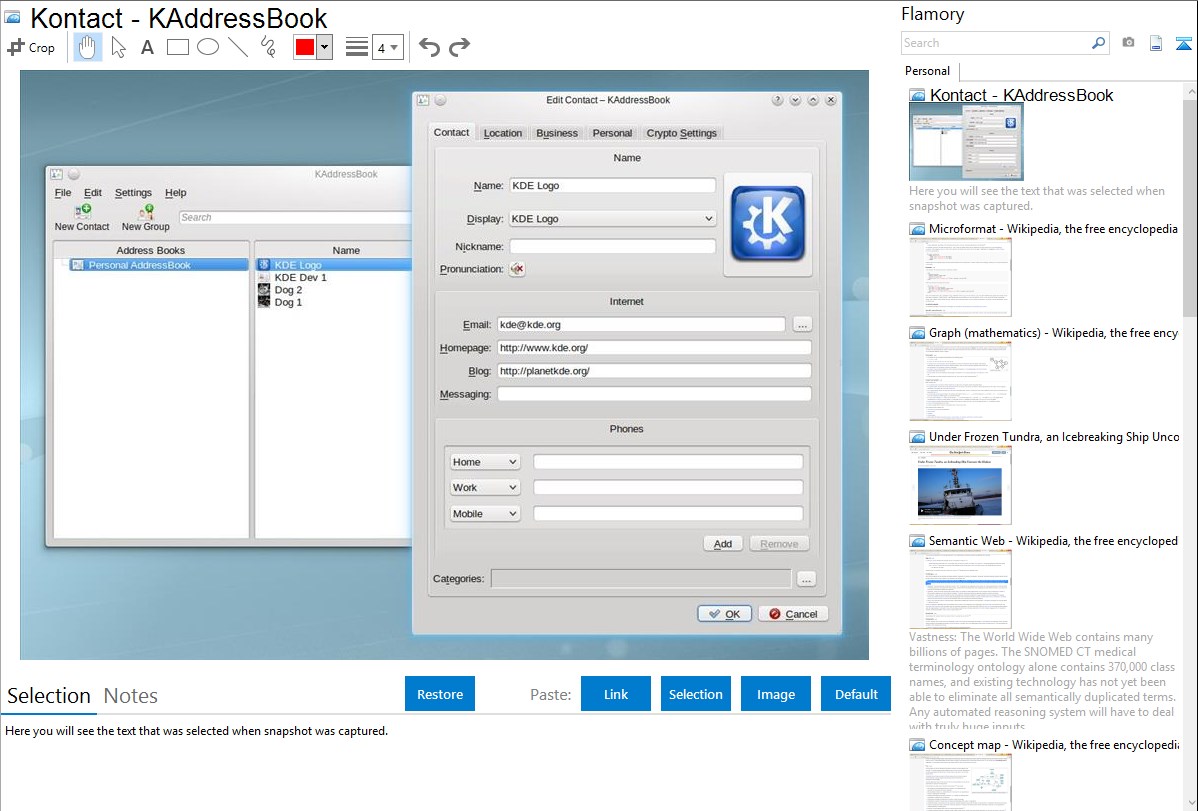Redo the last annotation
1198x811 pixels.
pos(459,47)
